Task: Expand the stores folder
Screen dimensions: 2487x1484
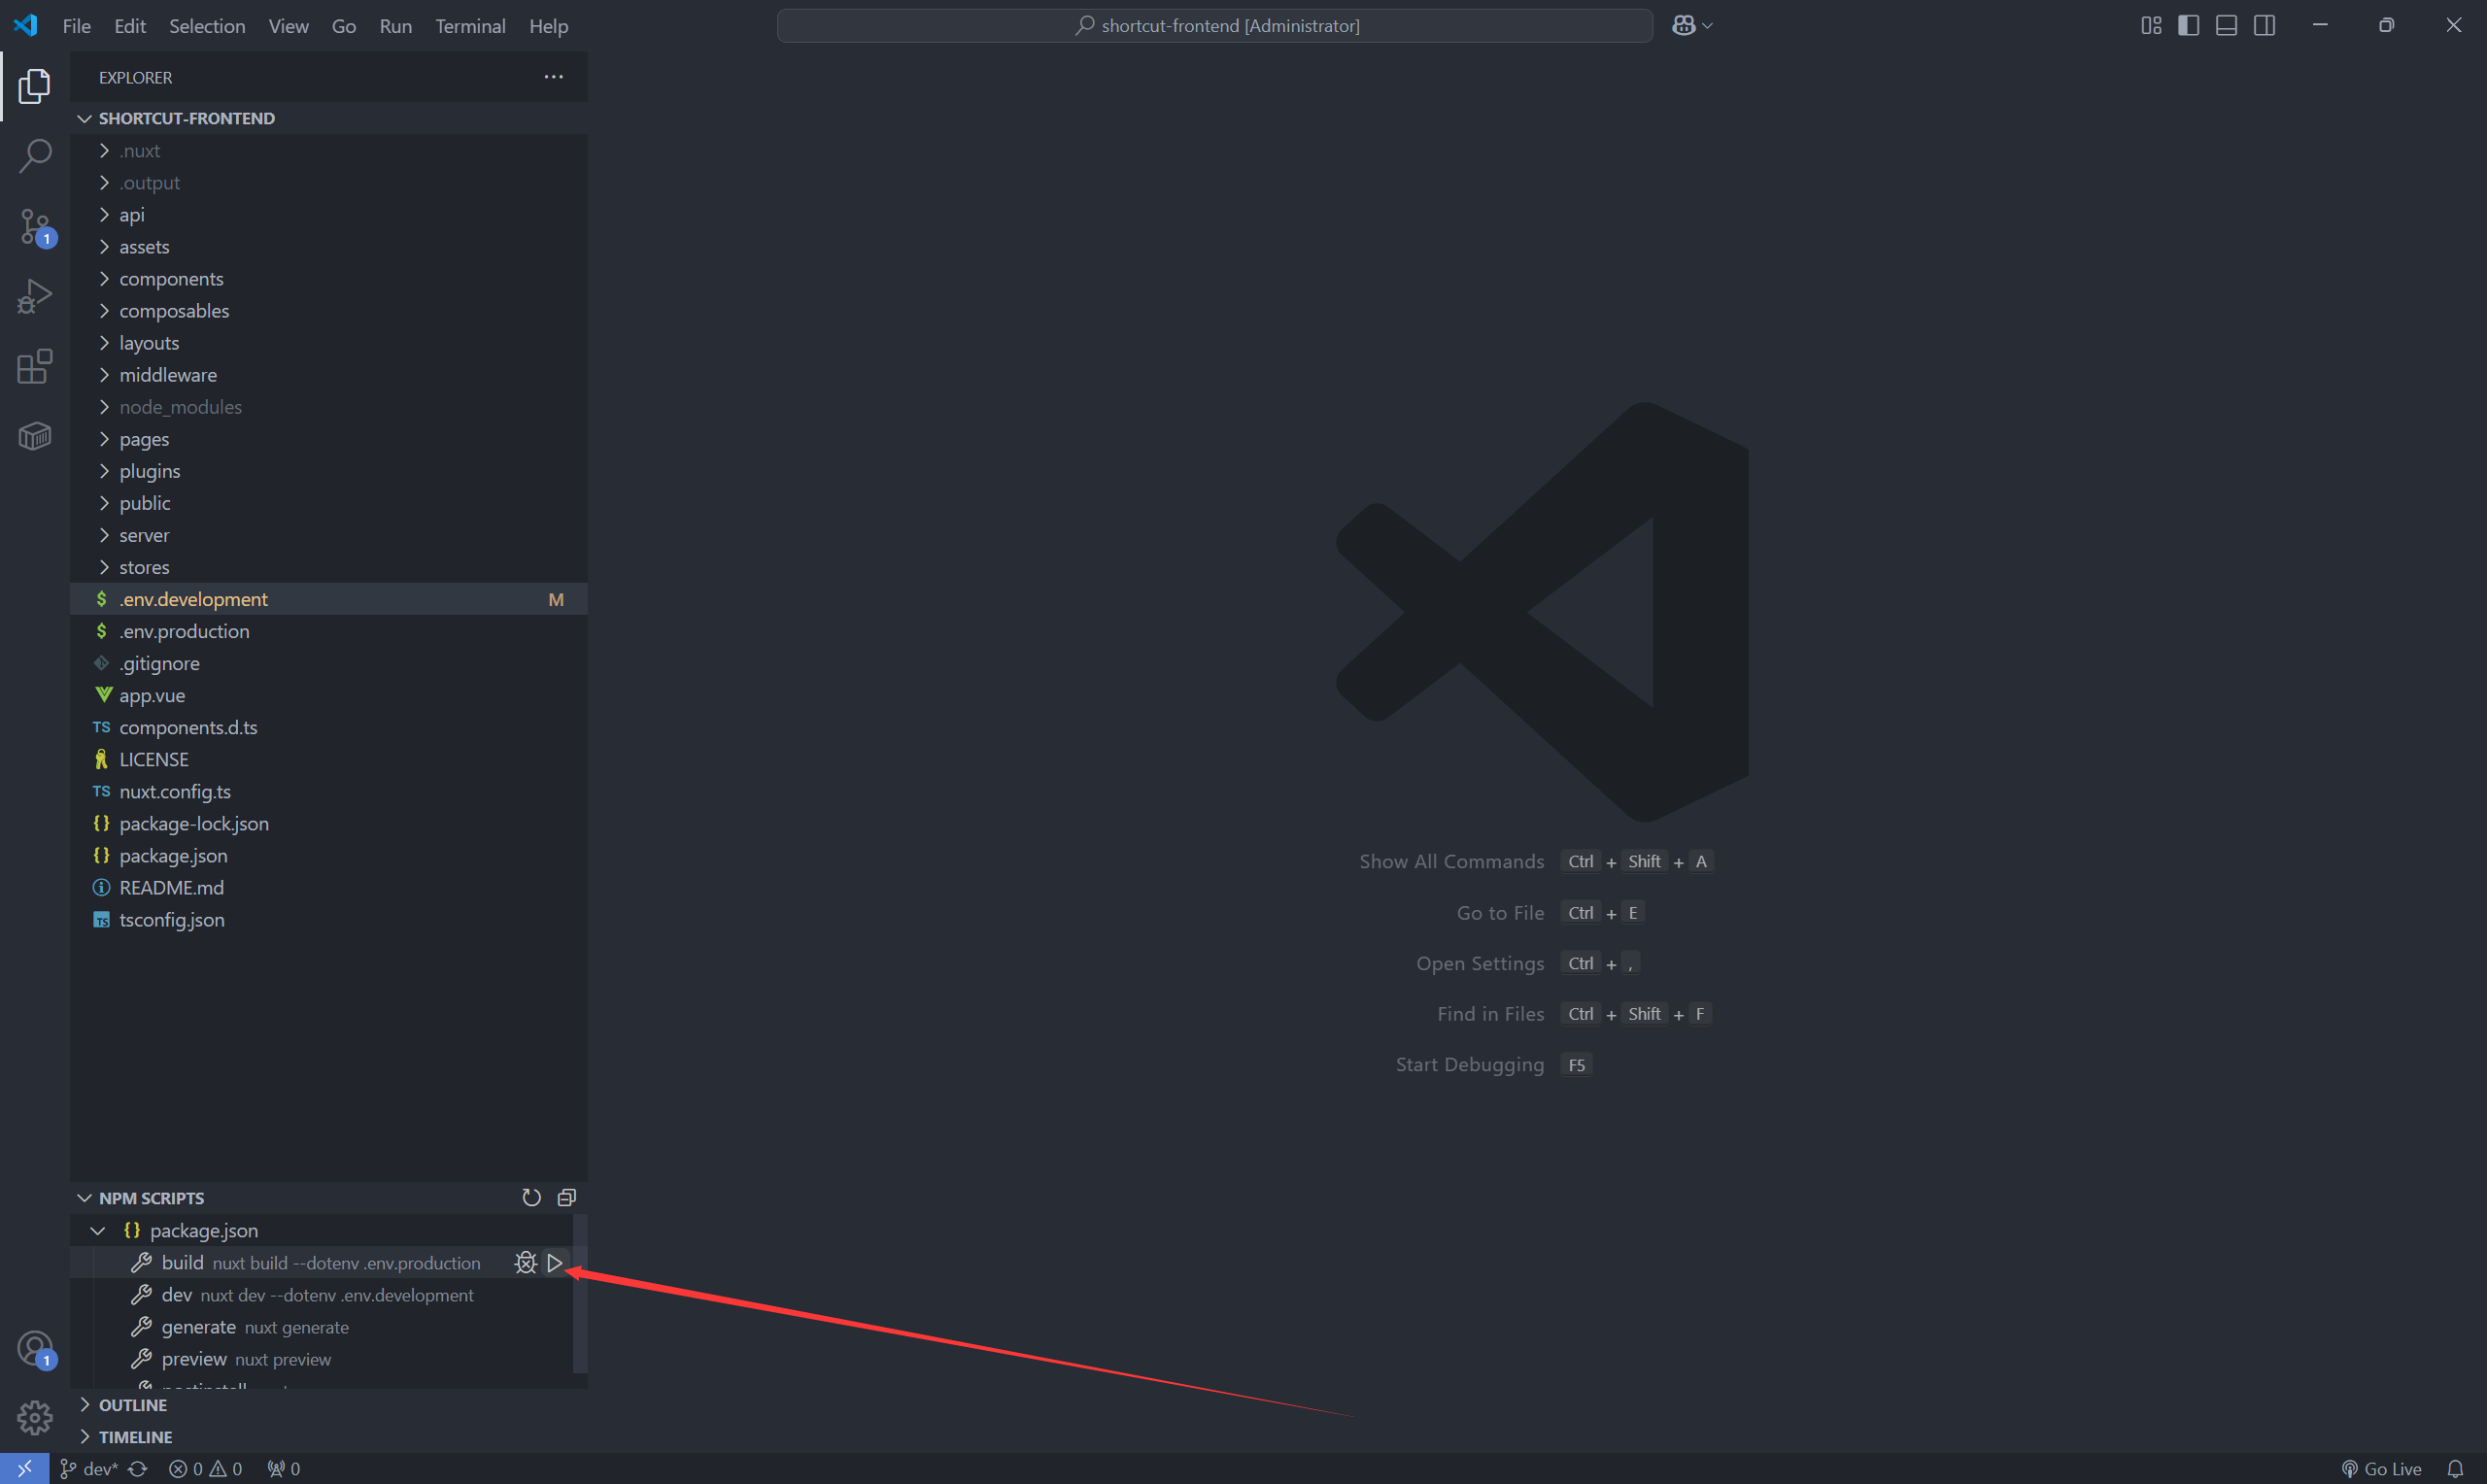Action: (329, 567)
